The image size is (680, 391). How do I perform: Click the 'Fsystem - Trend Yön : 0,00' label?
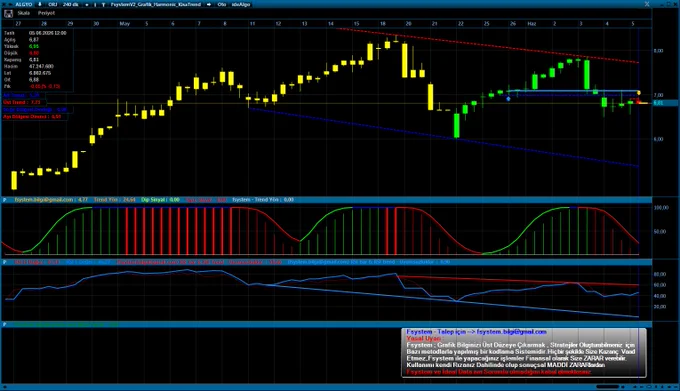tap(263, 200)
